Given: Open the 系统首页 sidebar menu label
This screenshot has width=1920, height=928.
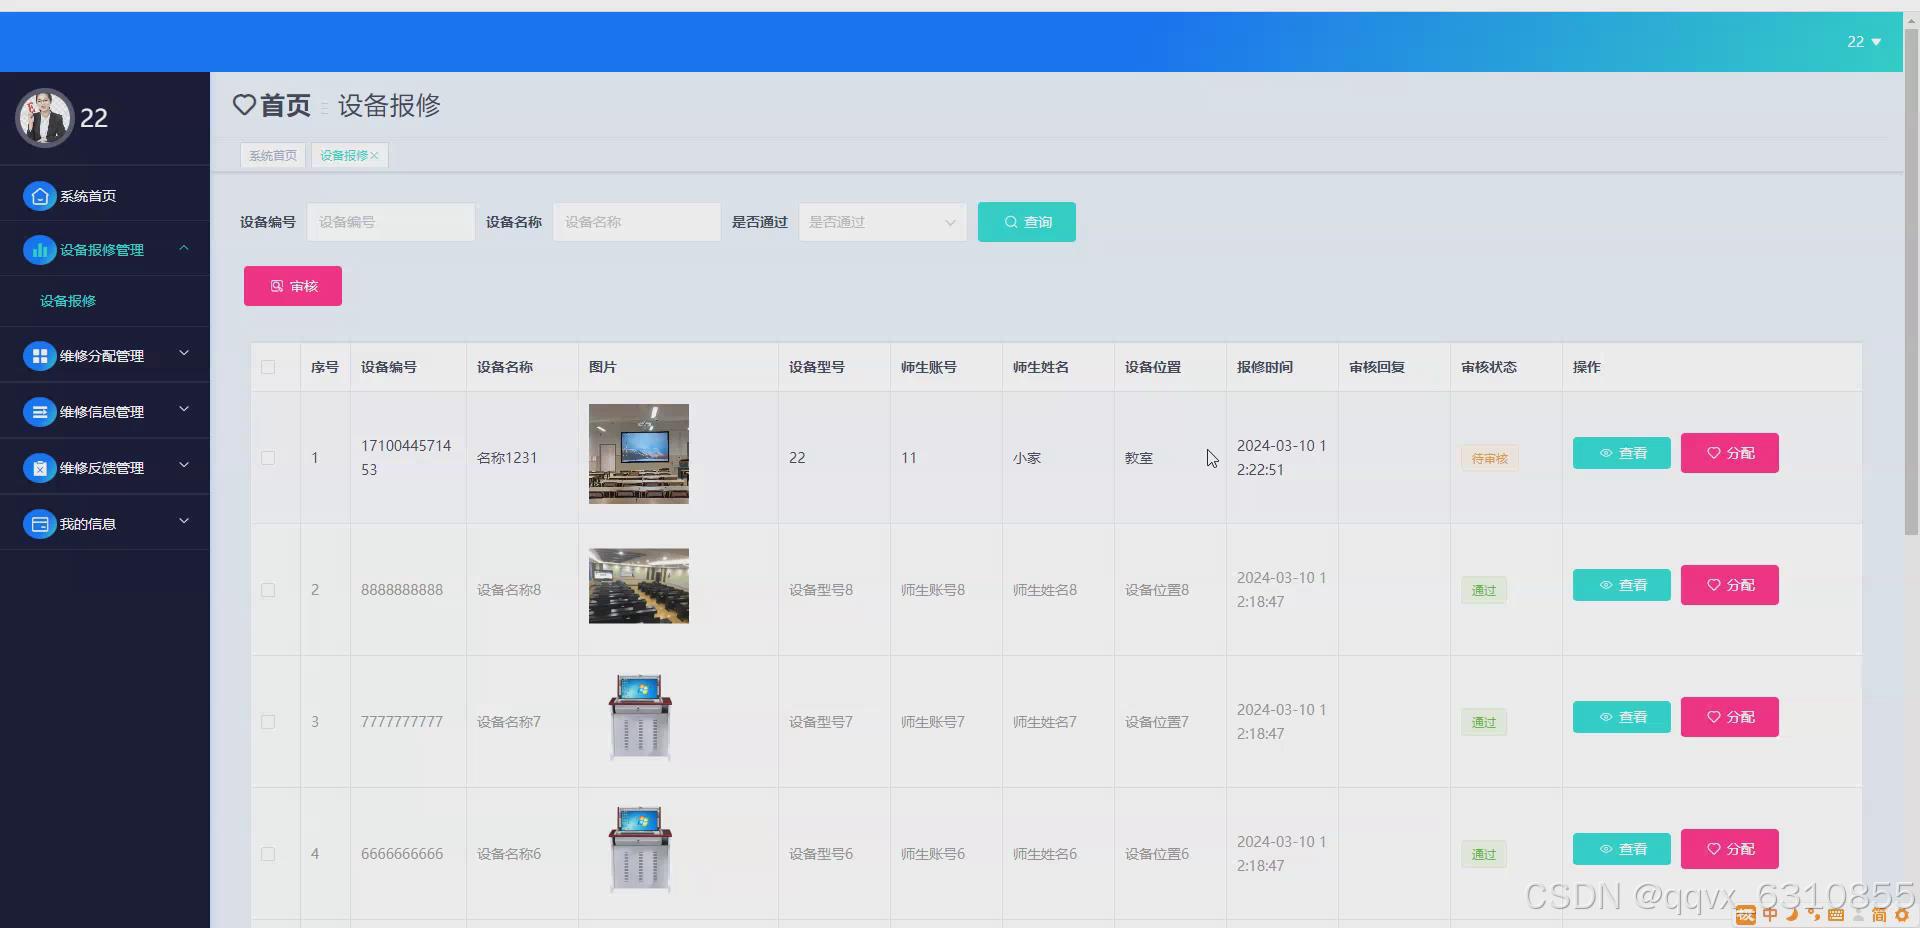Looking at the screenshot, I should [x=88, y=196].
